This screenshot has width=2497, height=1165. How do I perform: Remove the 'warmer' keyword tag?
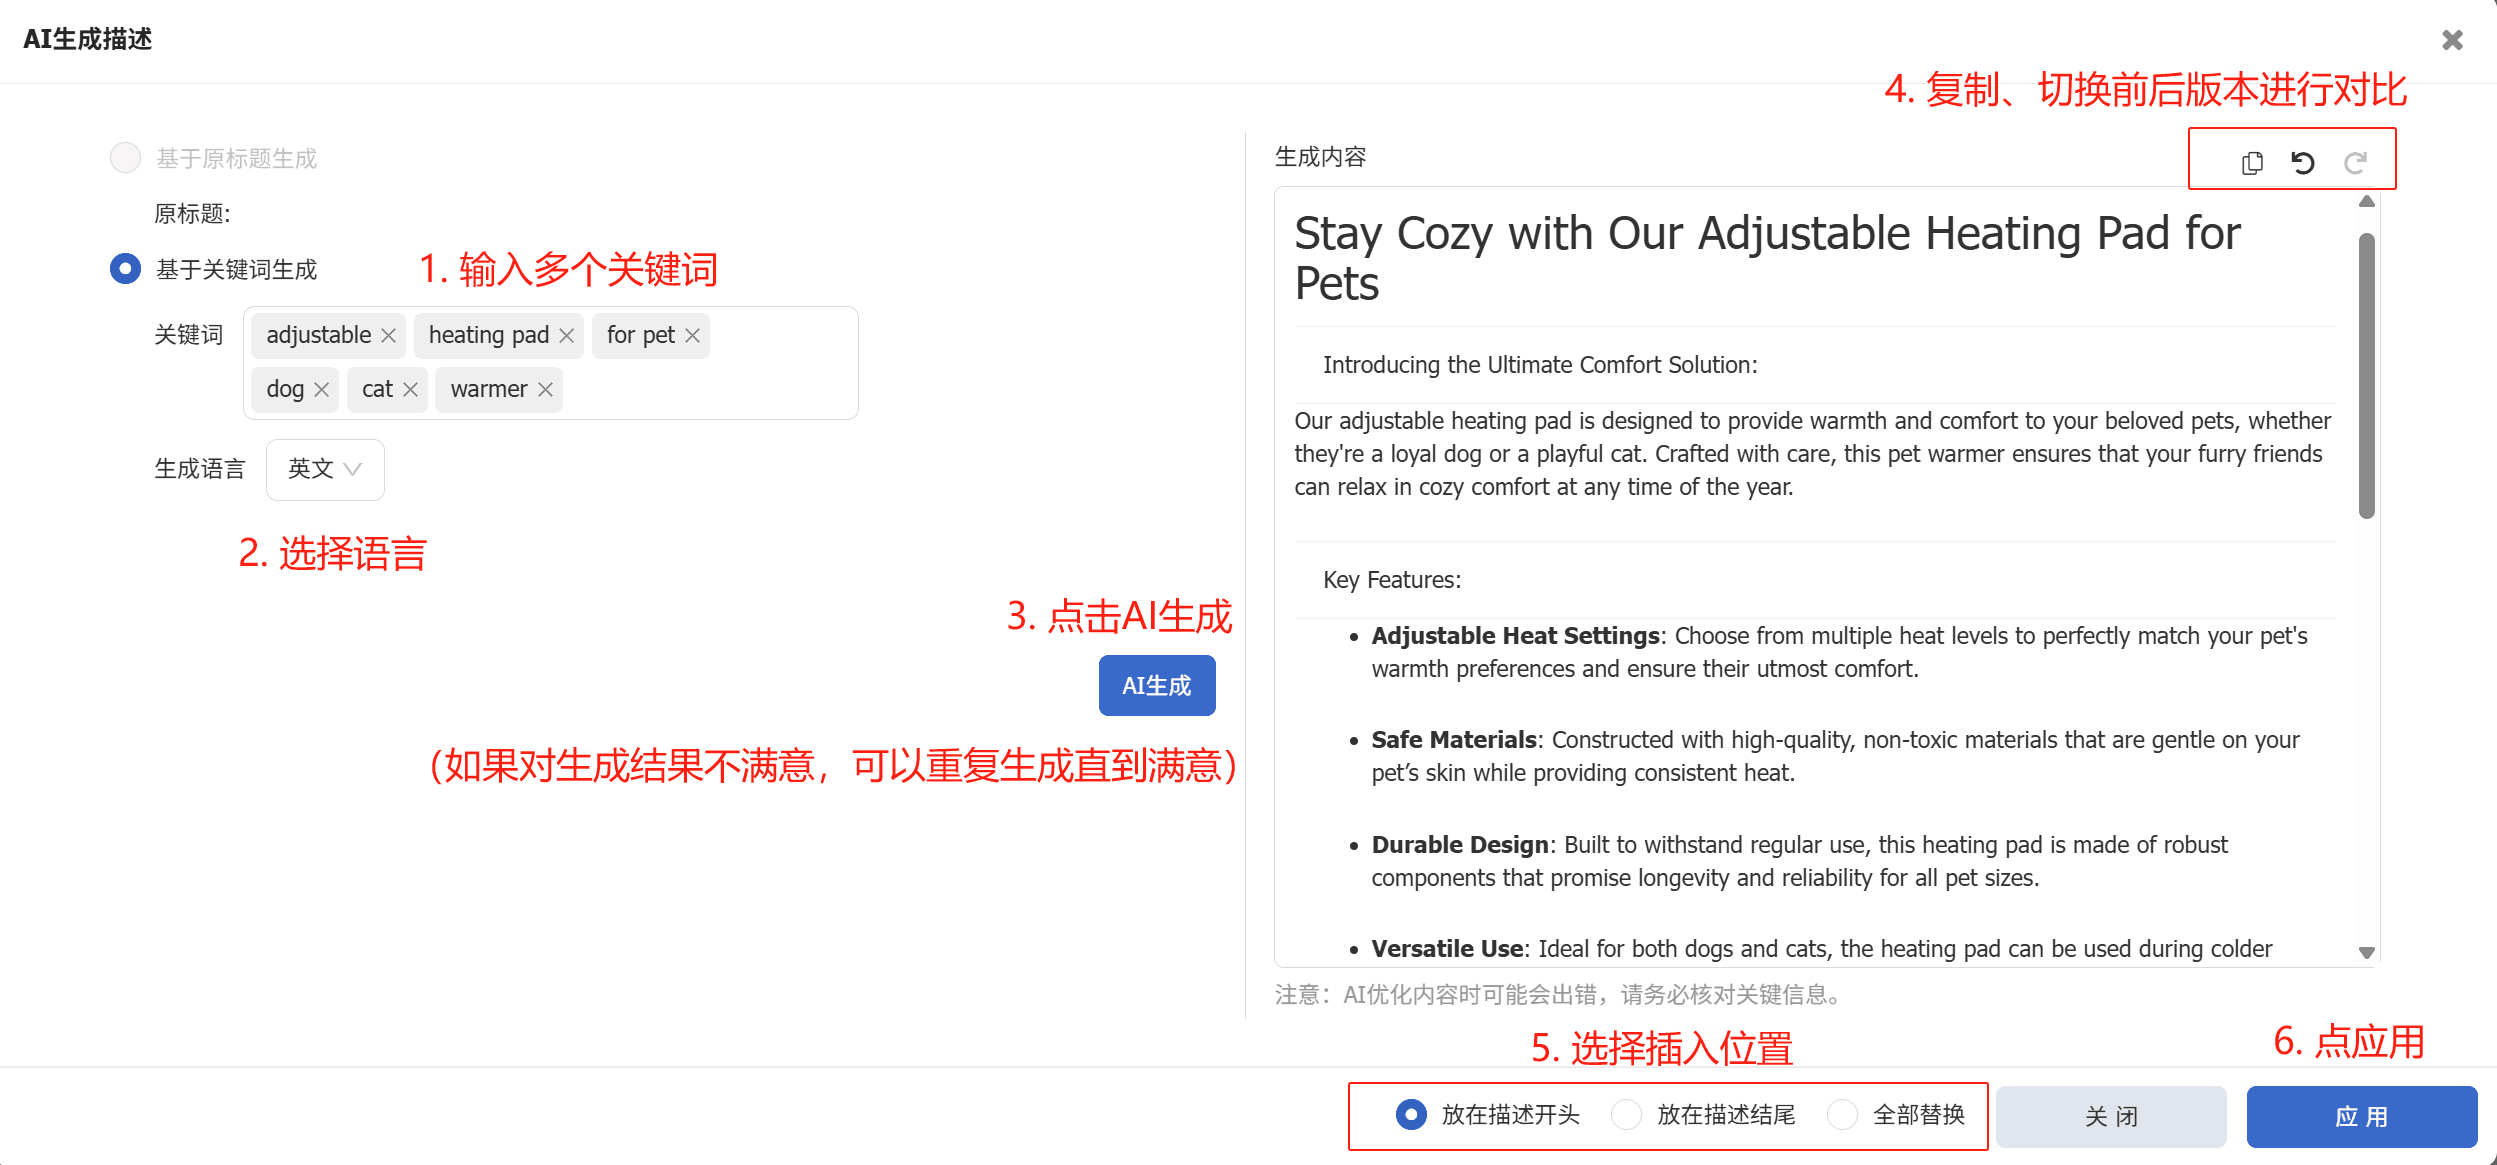[545, 390]
